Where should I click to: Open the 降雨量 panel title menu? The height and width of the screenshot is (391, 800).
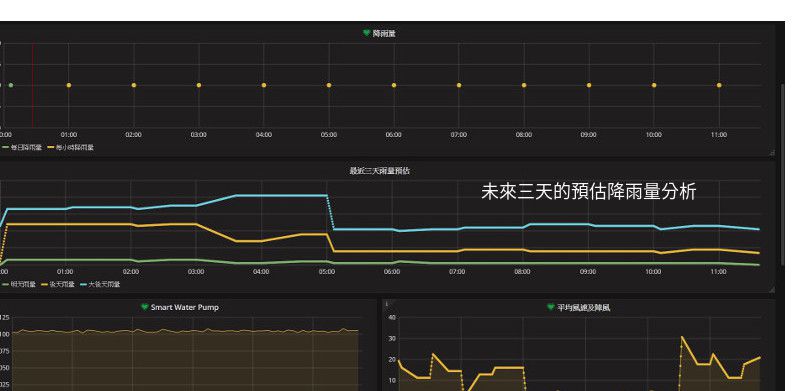tap(384, 33)
